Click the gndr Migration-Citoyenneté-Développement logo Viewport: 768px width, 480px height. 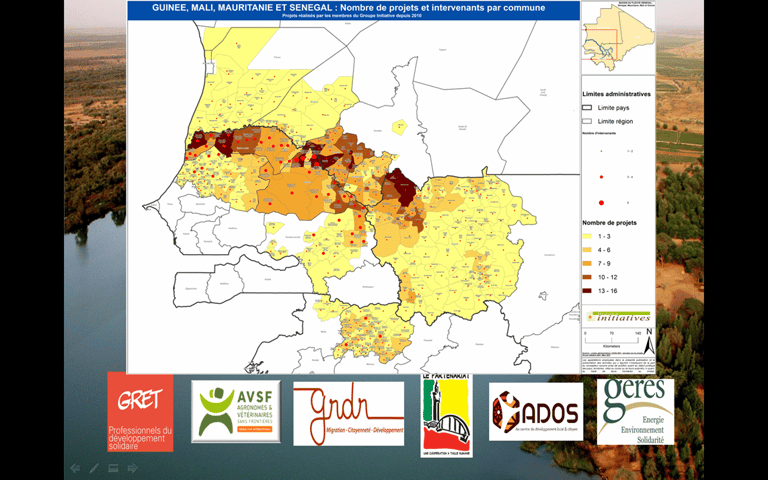(x=349, y=414)
